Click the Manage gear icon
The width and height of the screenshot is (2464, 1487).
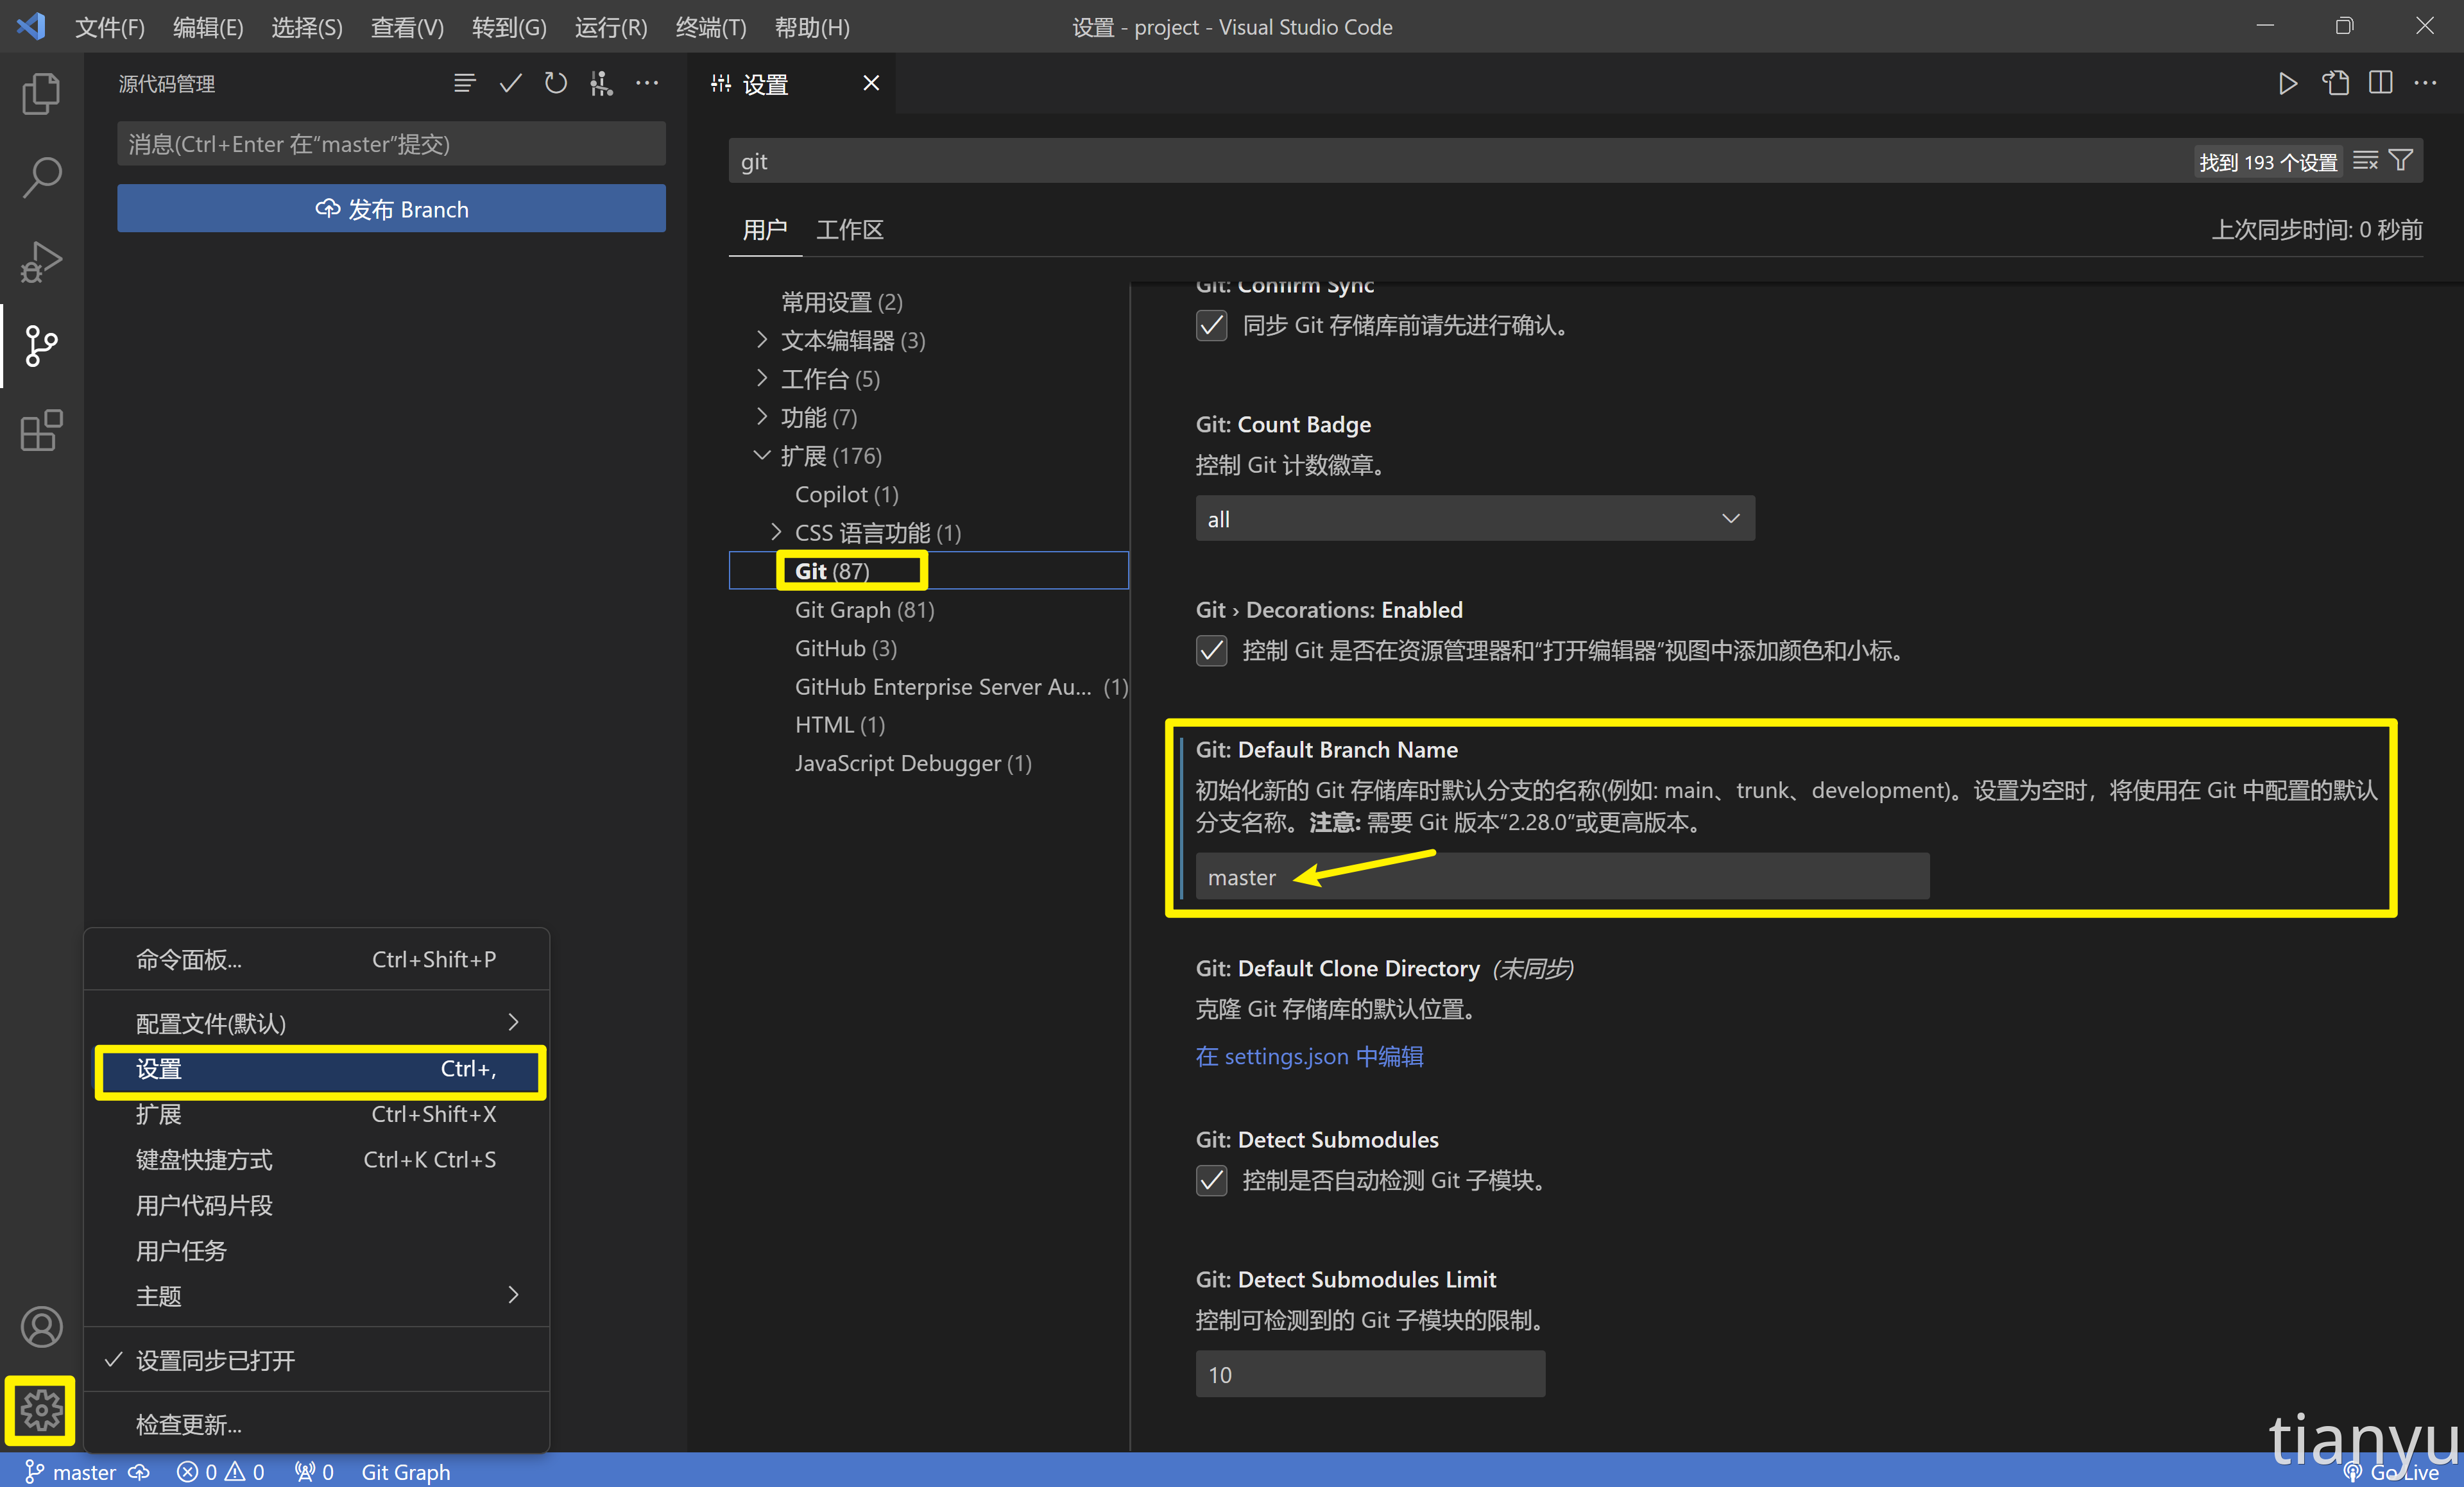(x=41, y=1410)
